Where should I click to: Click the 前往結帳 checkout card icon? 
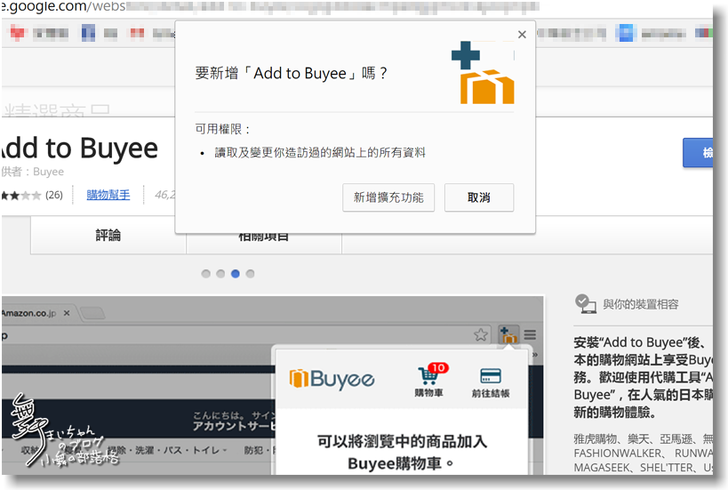[490, 377]
